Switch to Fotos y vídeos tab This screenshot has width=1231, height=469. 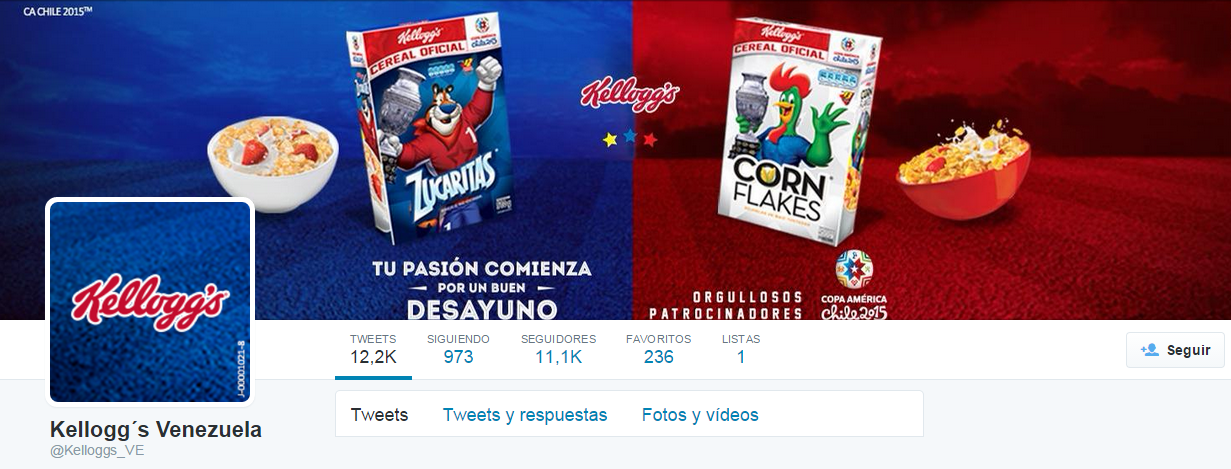(x=700, y=415)
